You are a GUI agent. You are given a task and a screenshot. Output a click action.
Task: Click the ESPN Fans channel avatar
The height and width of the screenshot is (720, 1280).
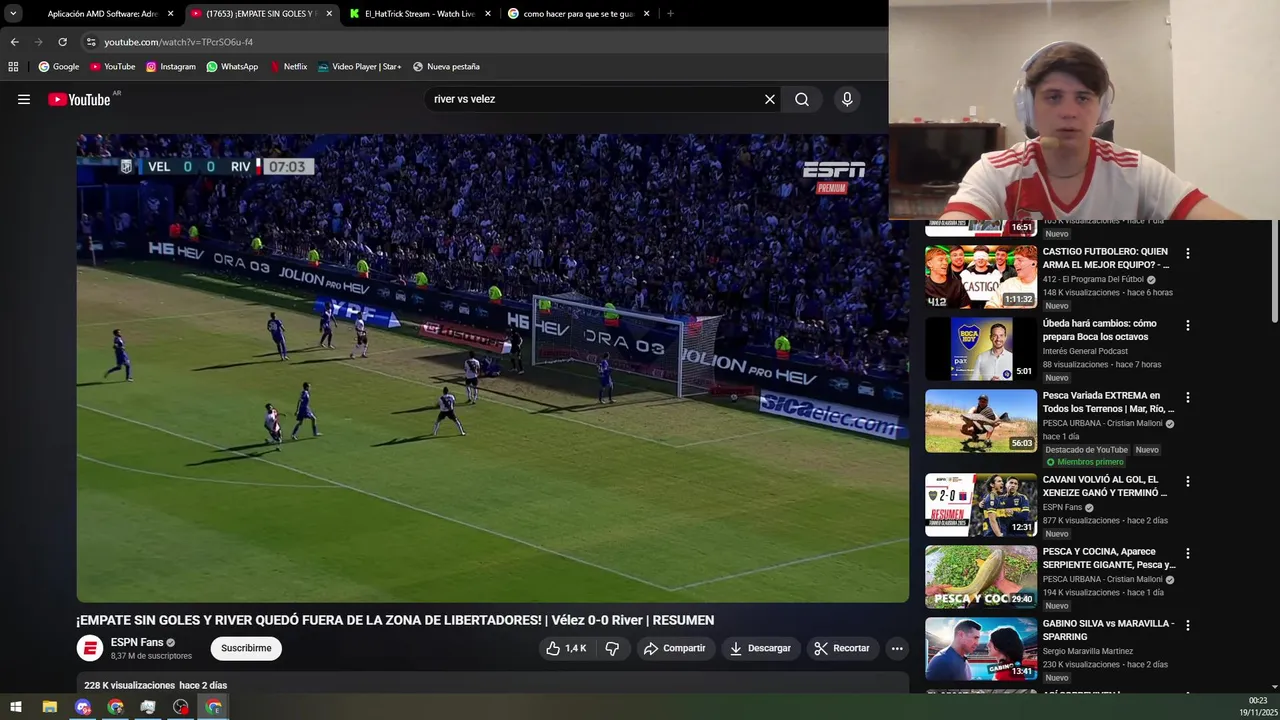(90, 648)
